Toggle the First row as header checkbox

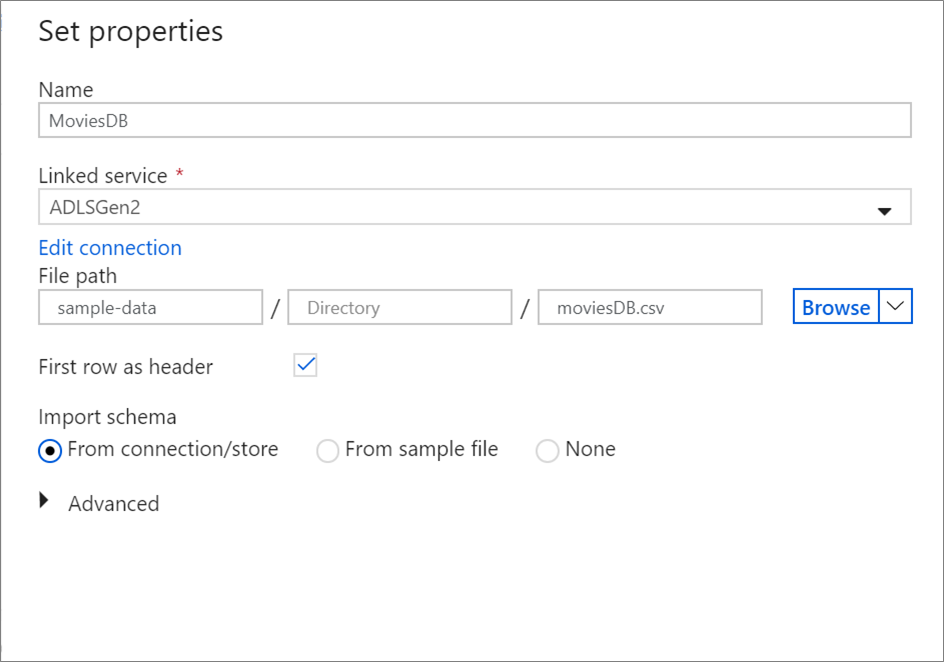point(305,366)
